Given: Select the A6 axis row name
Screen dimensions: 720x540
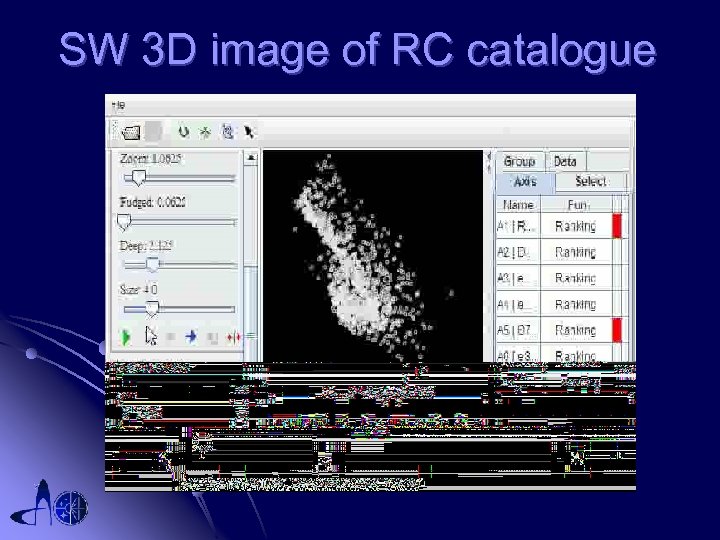Looking at the screenshot, I should pos(518,354).
